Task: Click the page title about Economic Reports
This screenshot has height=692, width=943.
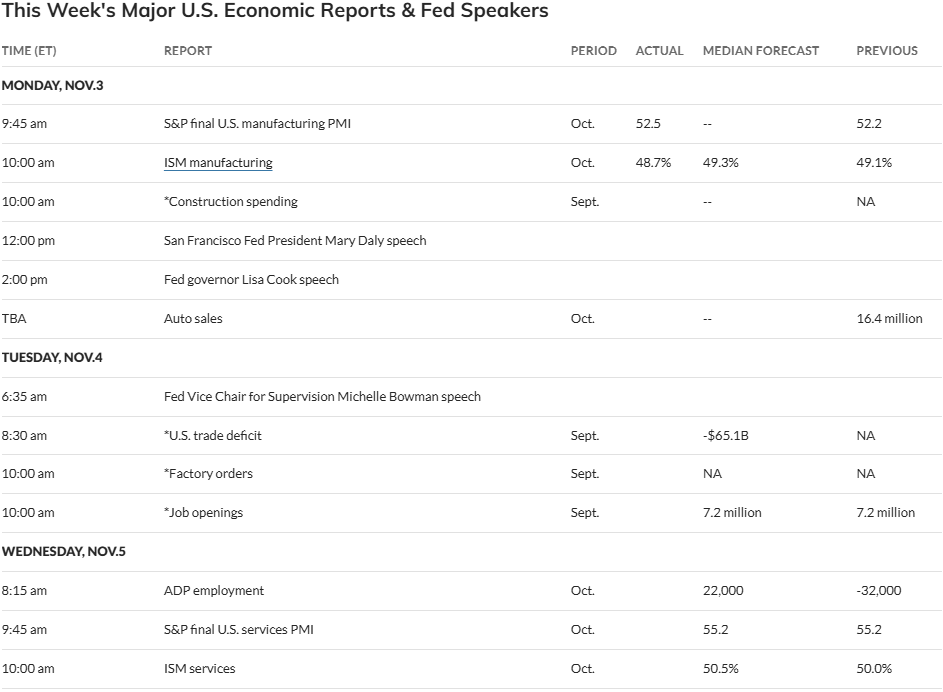Action: coord(275,12)
